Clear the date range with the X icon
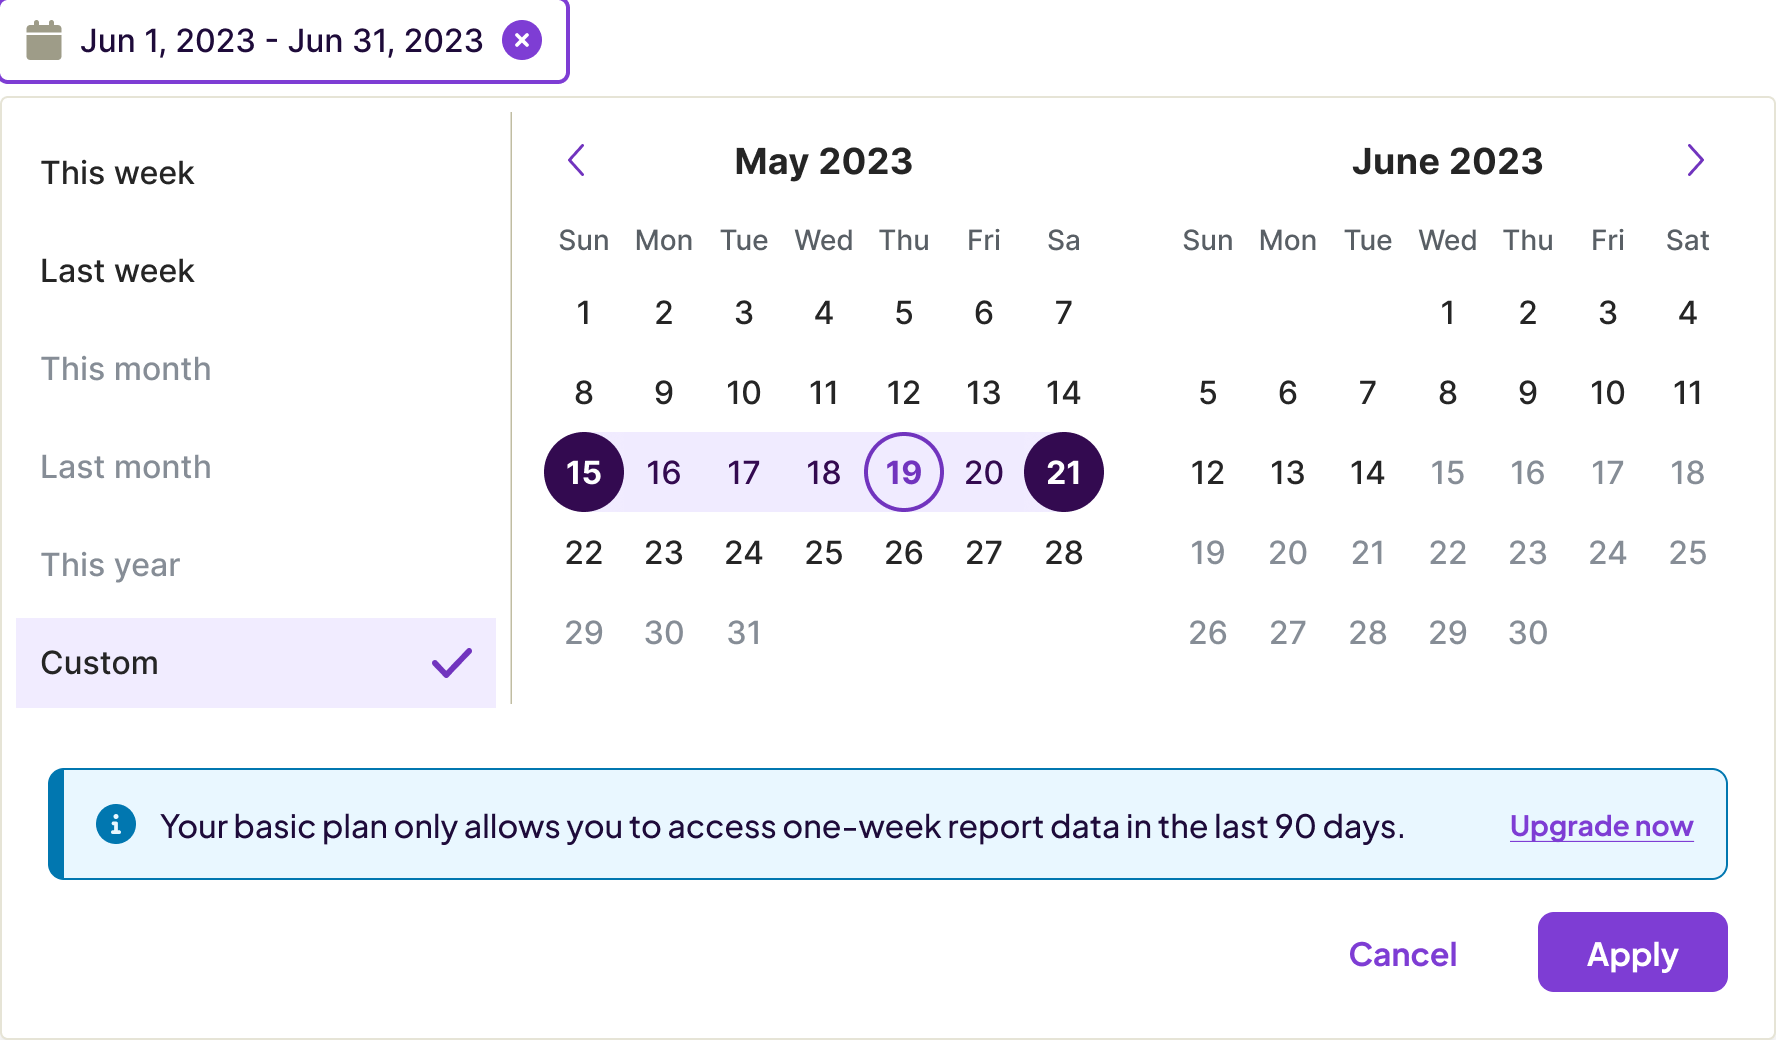The width and height of the screenshot is (1776, 1040). coord(521,41)
